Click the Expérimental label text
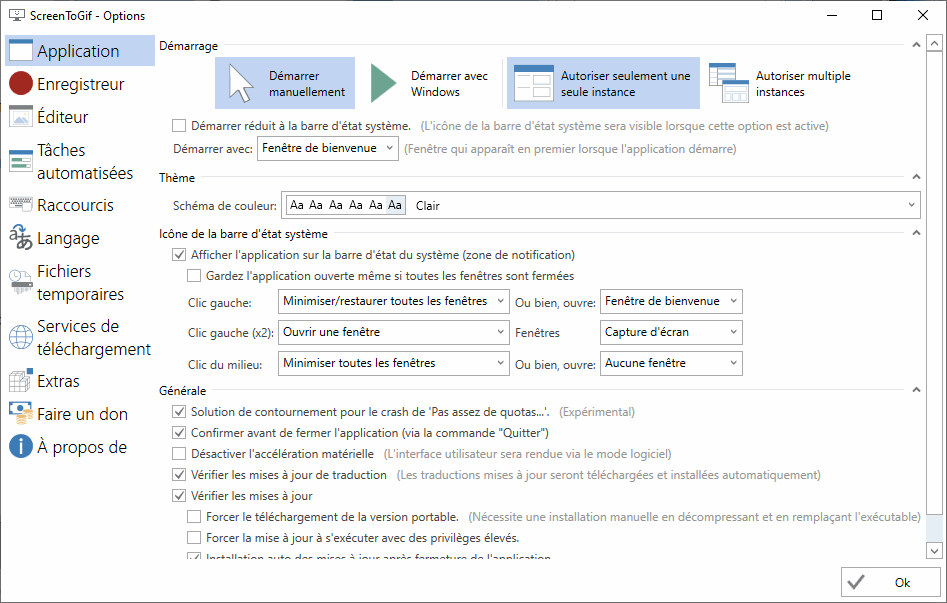 (x=597, y=412)
